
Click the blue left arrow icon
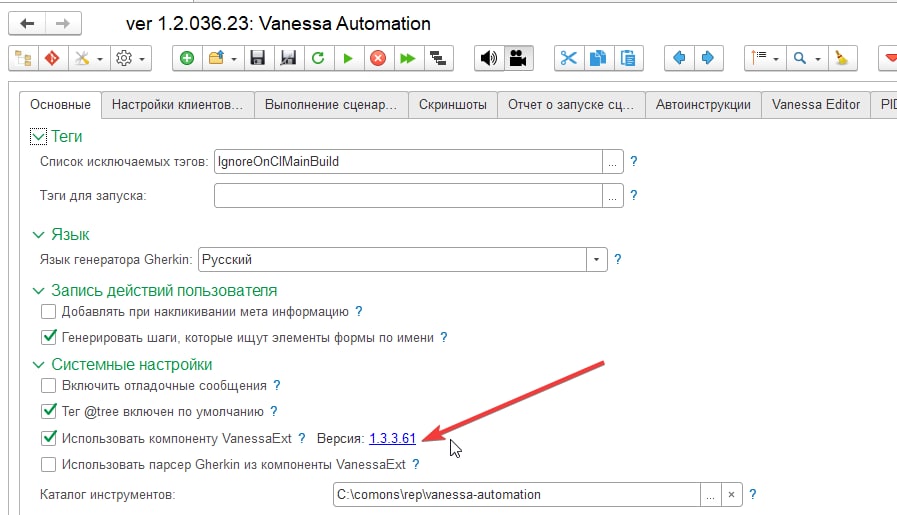pos(679,58)
